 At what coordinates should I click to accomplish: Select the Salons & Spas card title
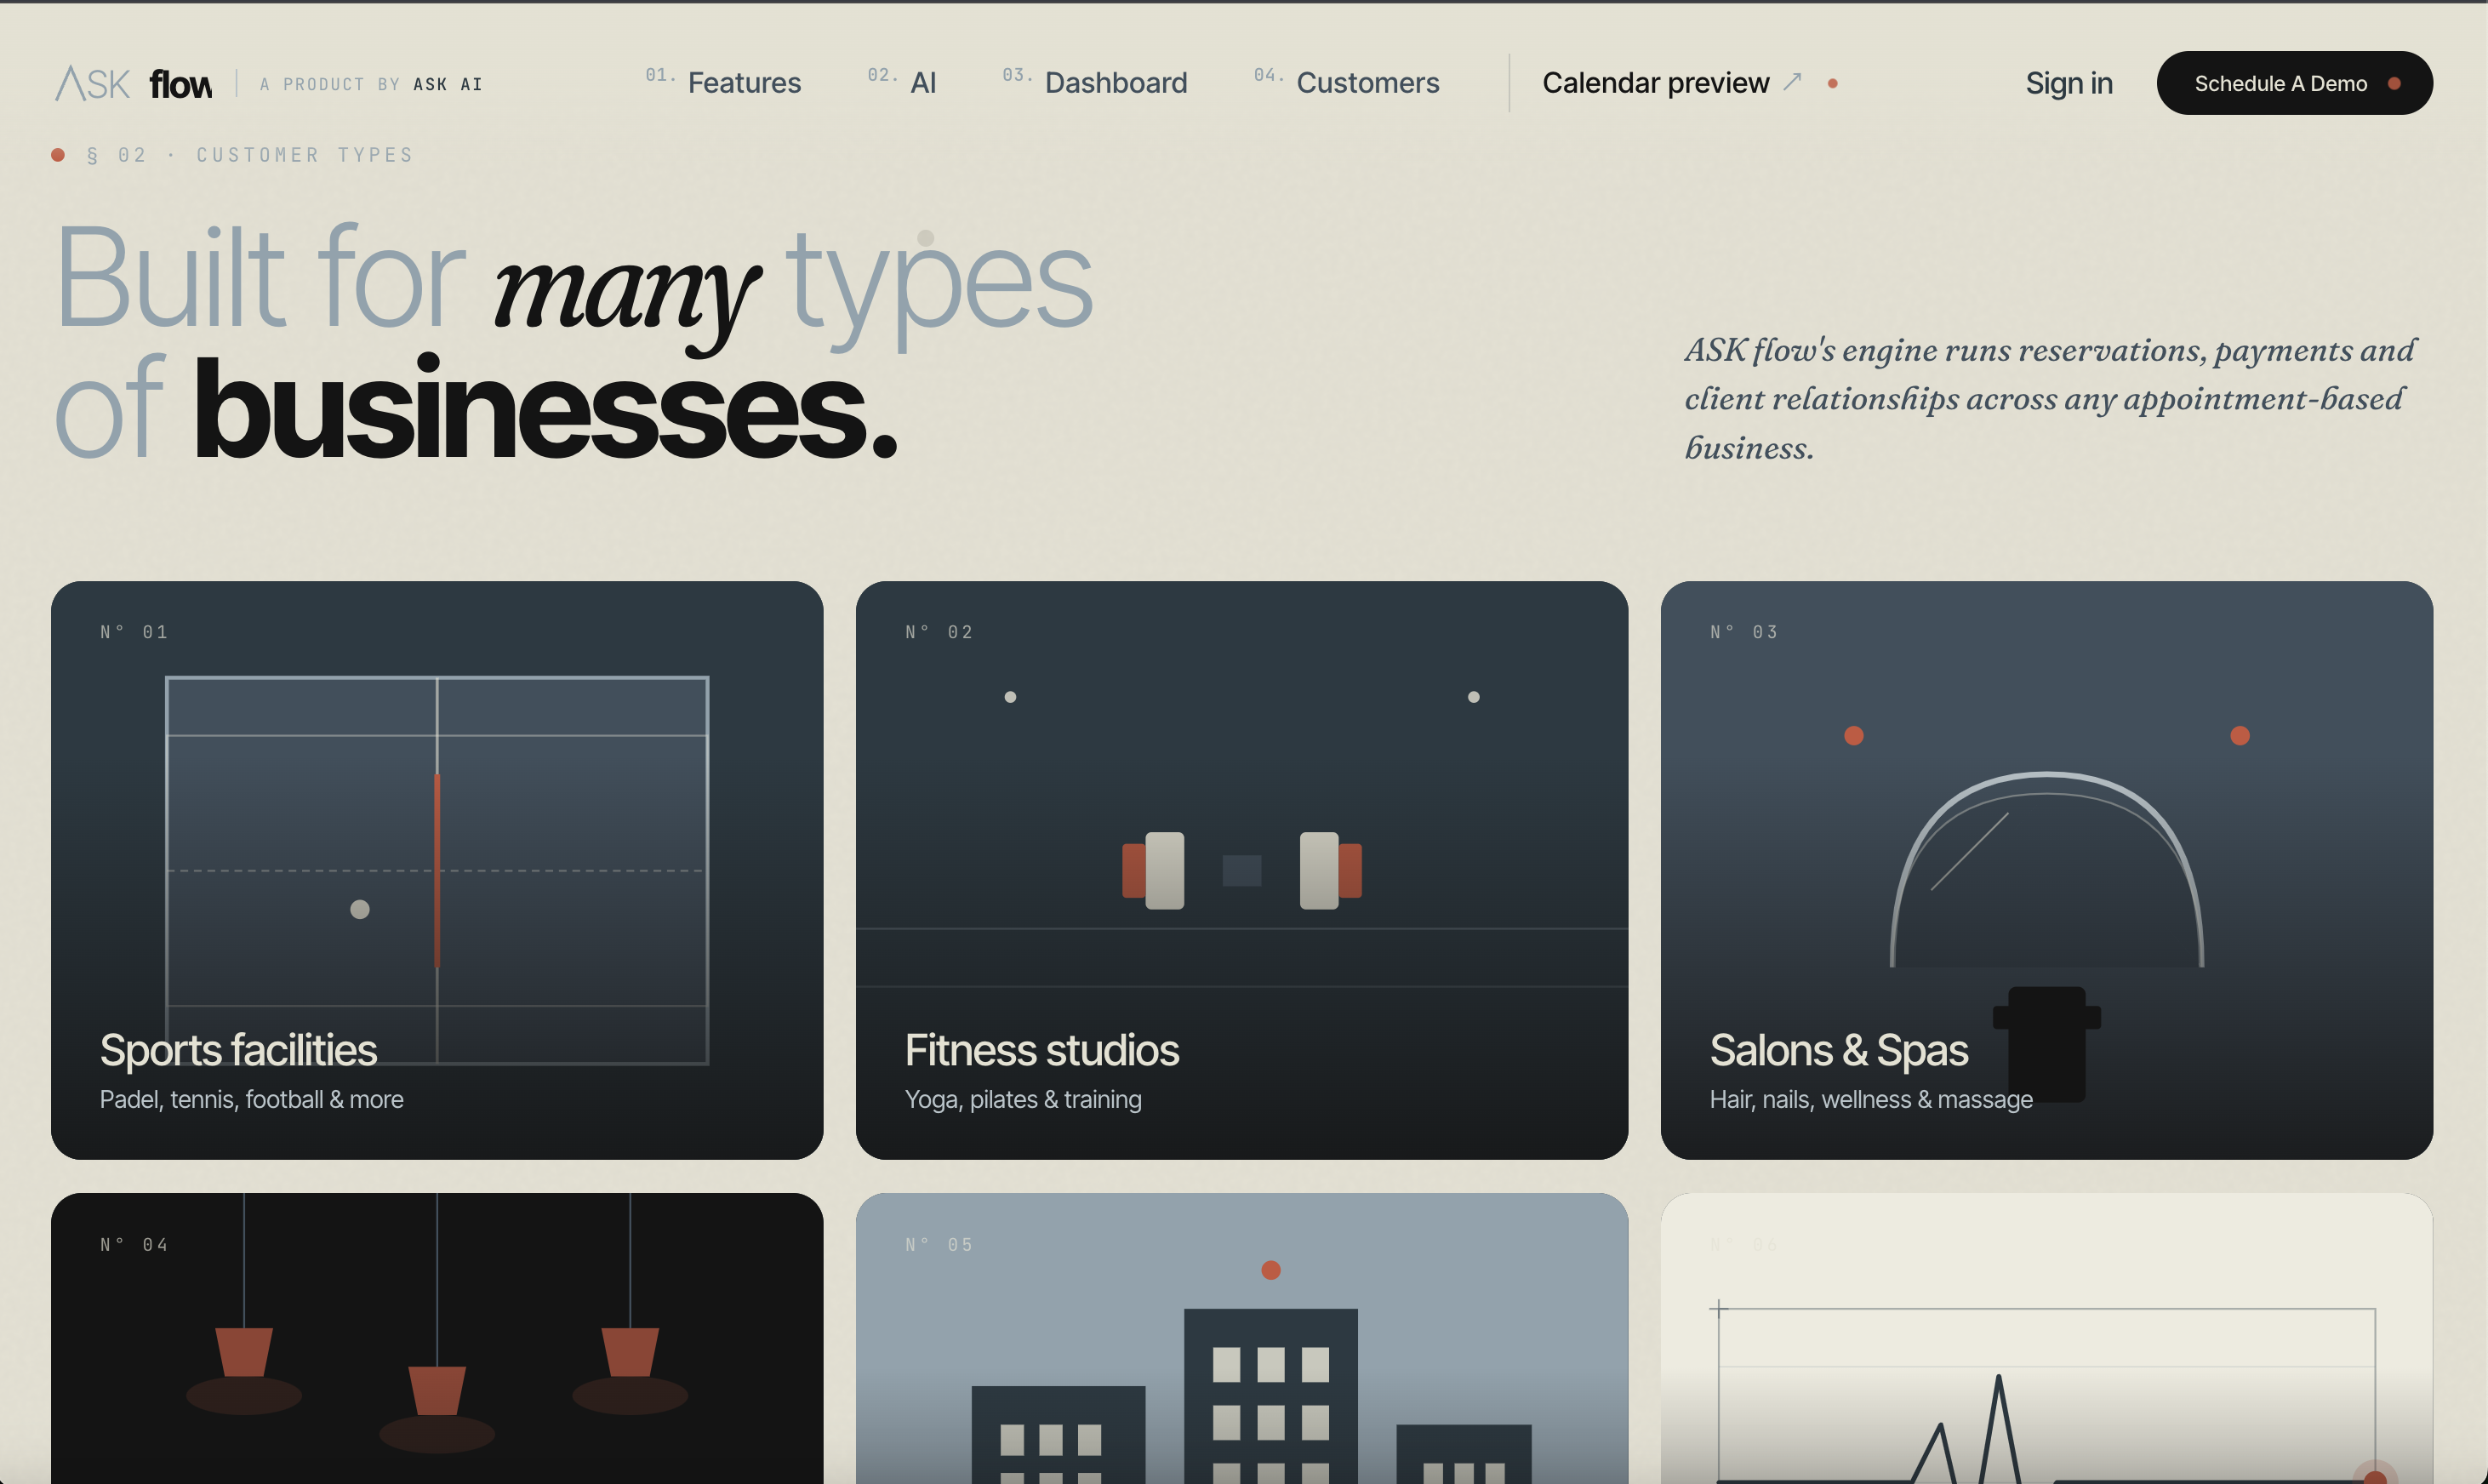1838,1050
